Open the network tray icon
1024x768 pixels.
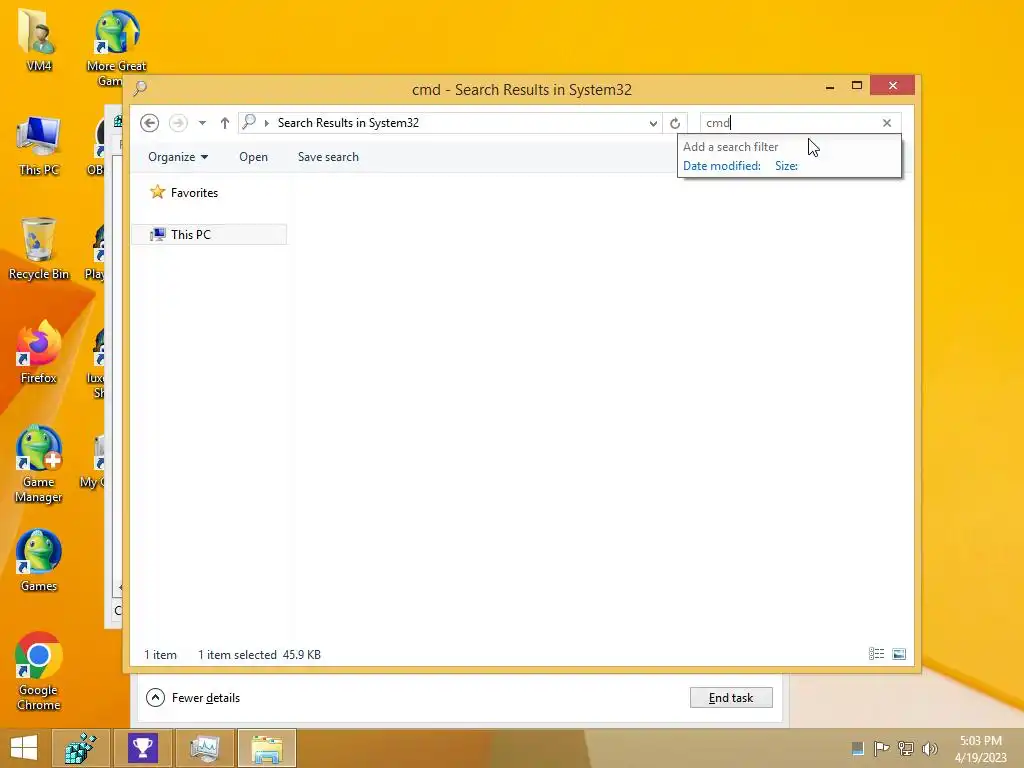(906, 748)
